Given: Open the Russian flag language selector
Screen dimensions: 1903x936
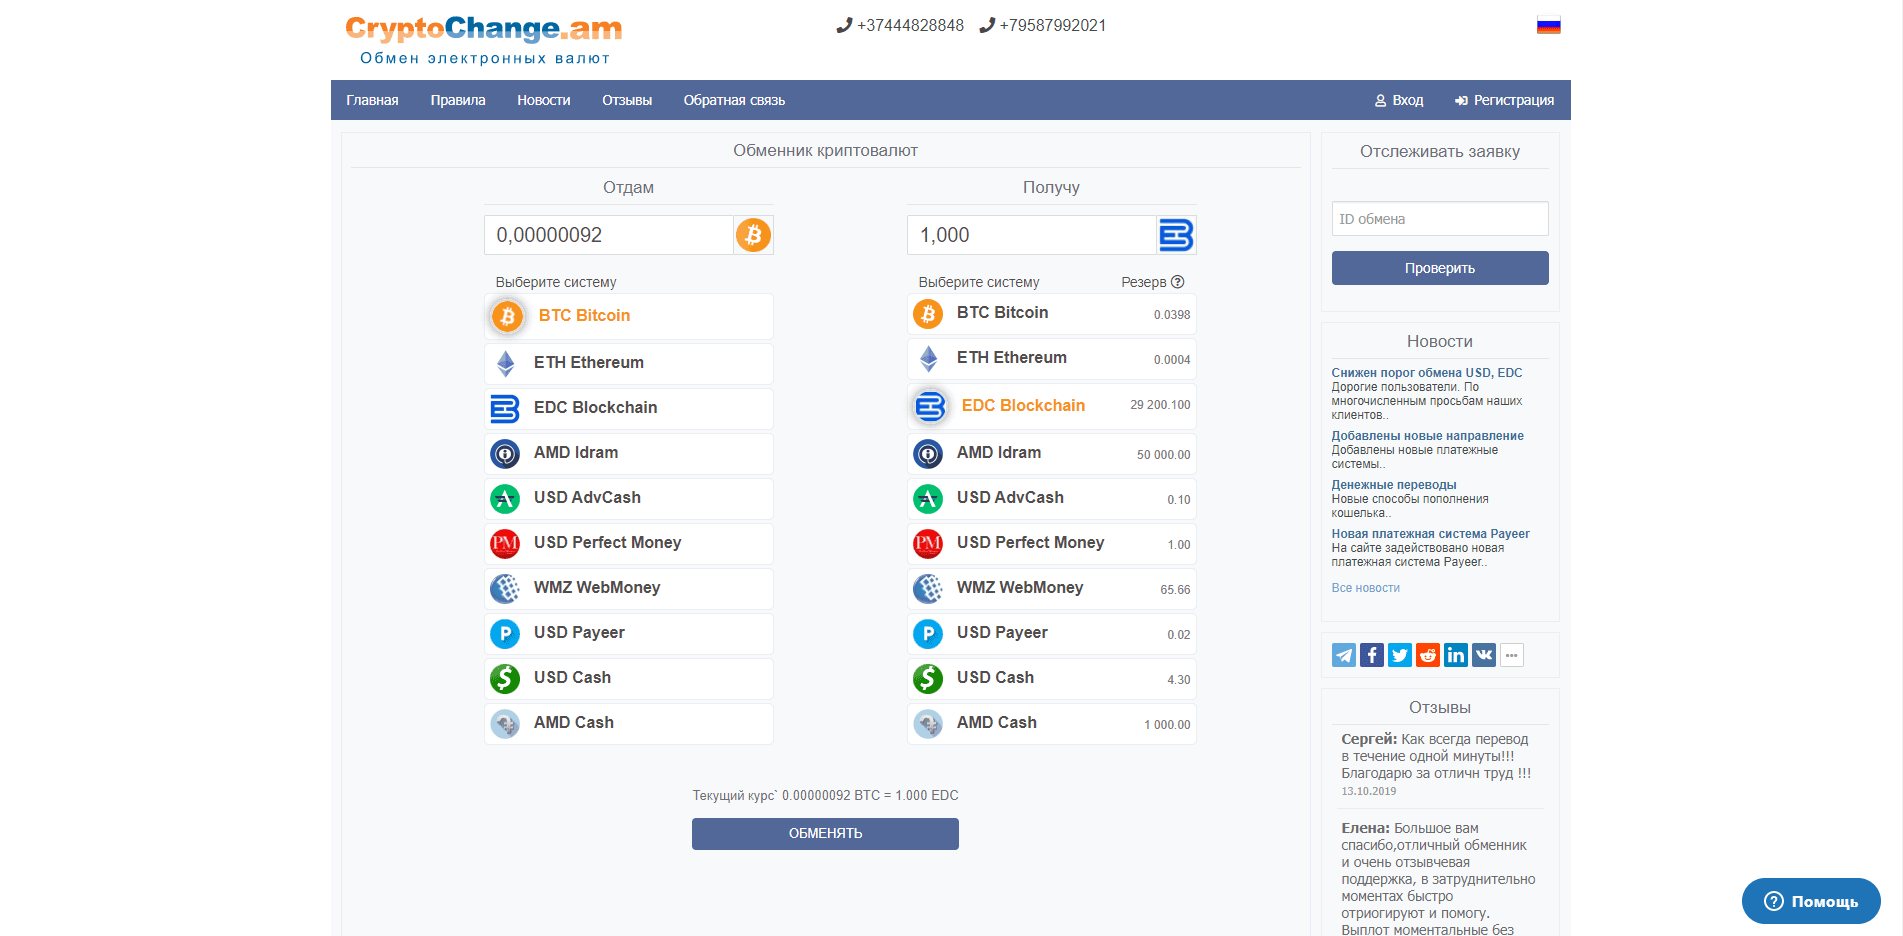Looking at the screenshot, I should [1549, 24].
